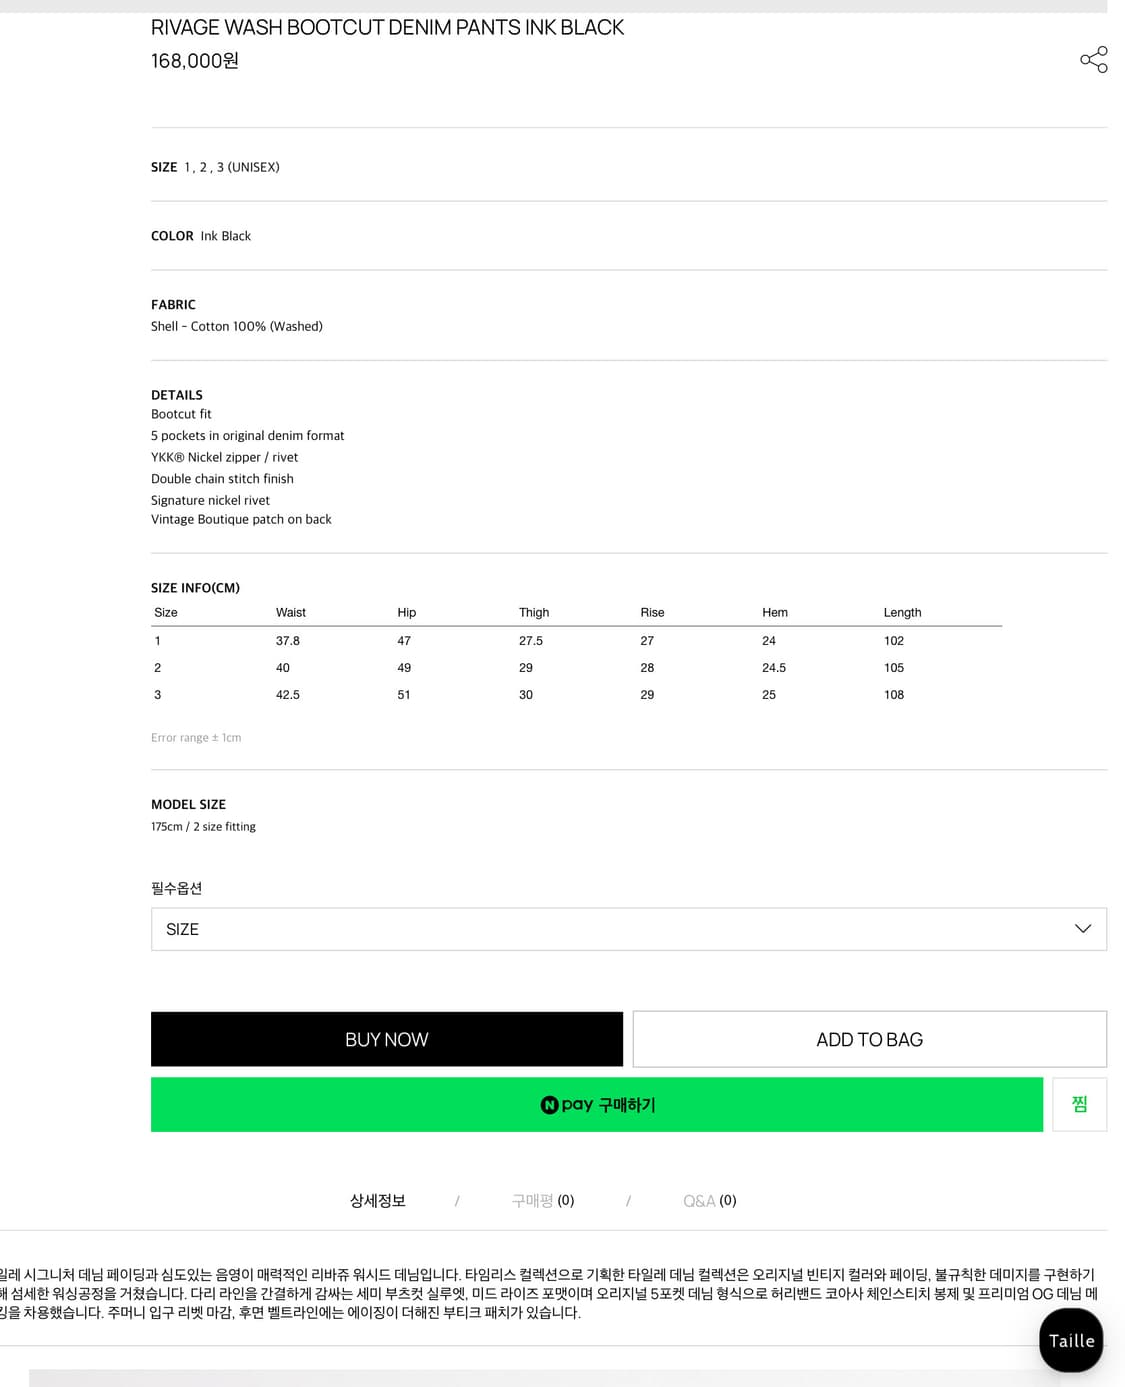Switch to the 상세정보 tab
Screen dimensions: 1125x1387
tap(377, 1200)
